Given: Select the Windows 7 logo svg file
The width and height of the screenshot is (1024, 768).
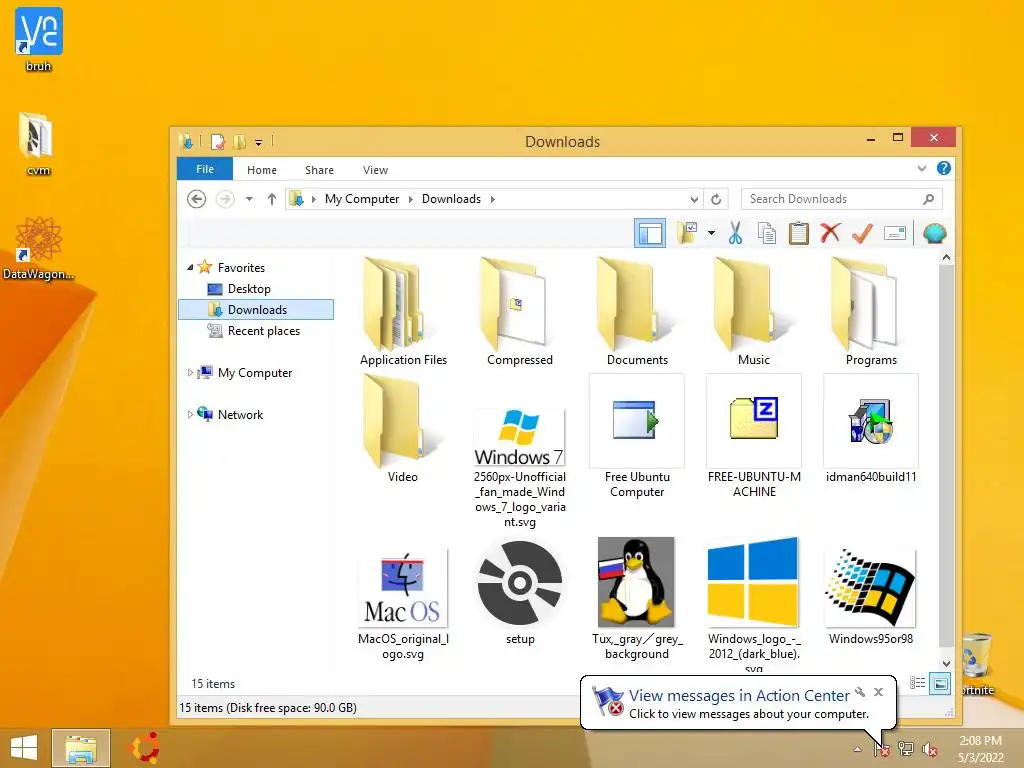Looking at the screenshot, I should 520,468.
